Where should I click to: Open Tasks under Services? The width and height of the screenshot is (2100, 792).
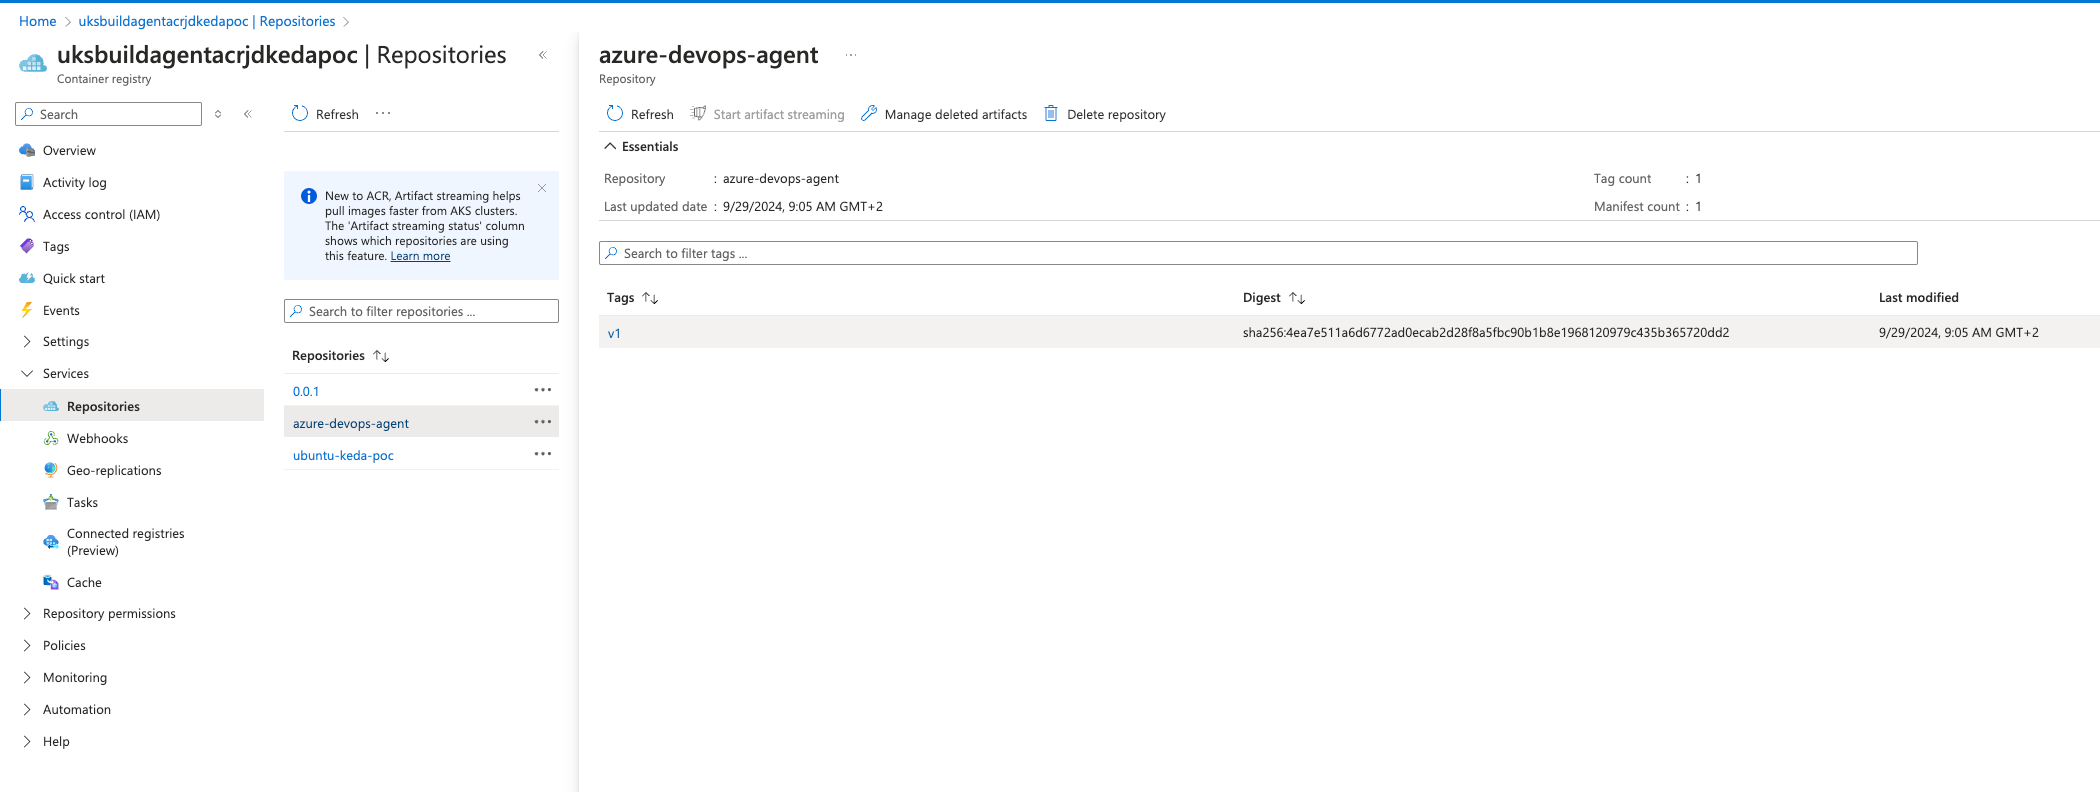82,503
